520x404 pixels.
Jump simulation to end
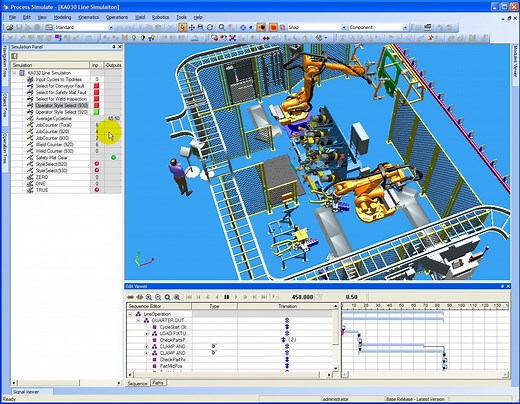(264, 297)
